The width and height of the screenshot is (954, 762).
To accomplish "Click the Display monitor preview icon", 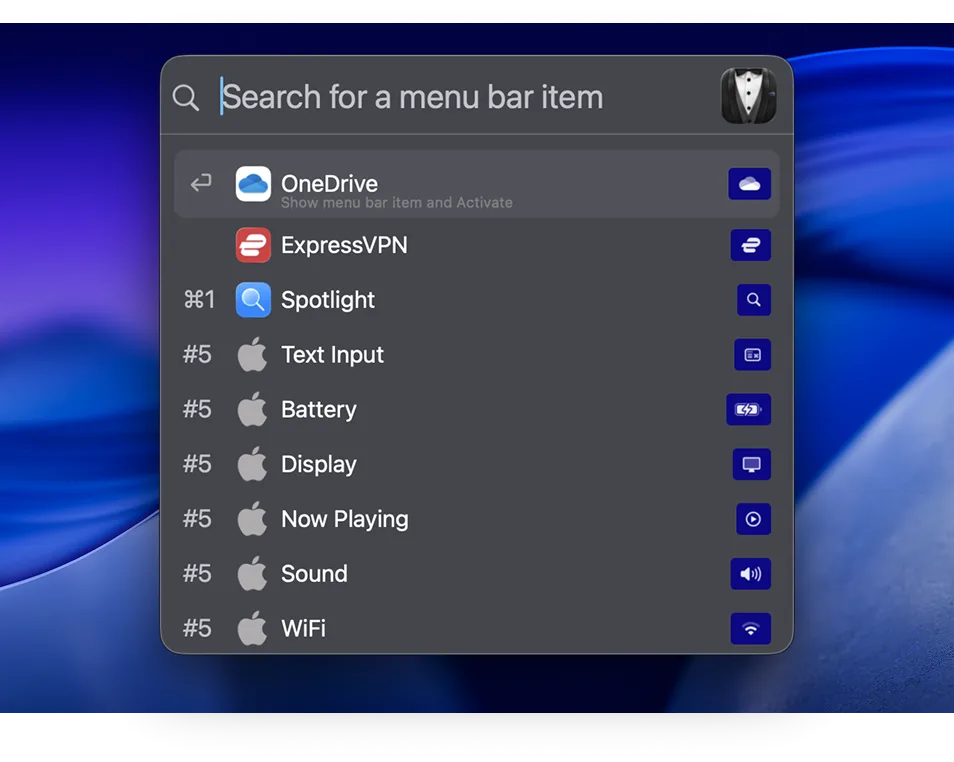I will coord(752,464).
